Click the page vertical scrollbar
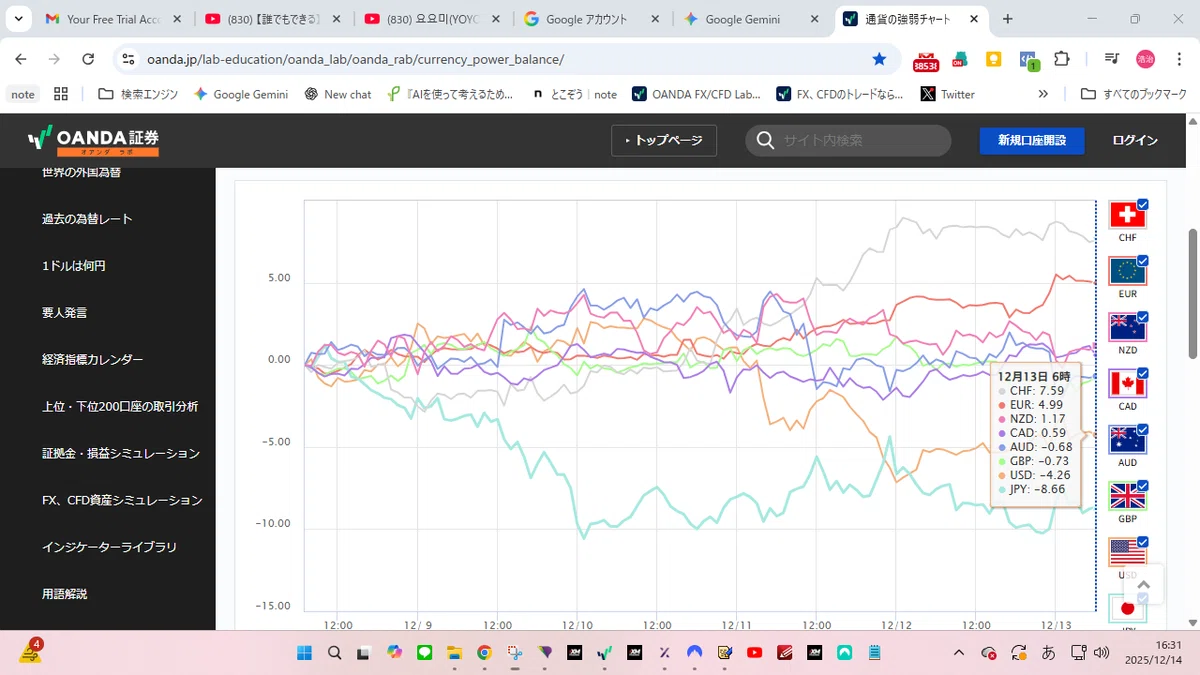Image resolution: width=1200 pixels, height=675 pixels. [x=1192, y=293]
